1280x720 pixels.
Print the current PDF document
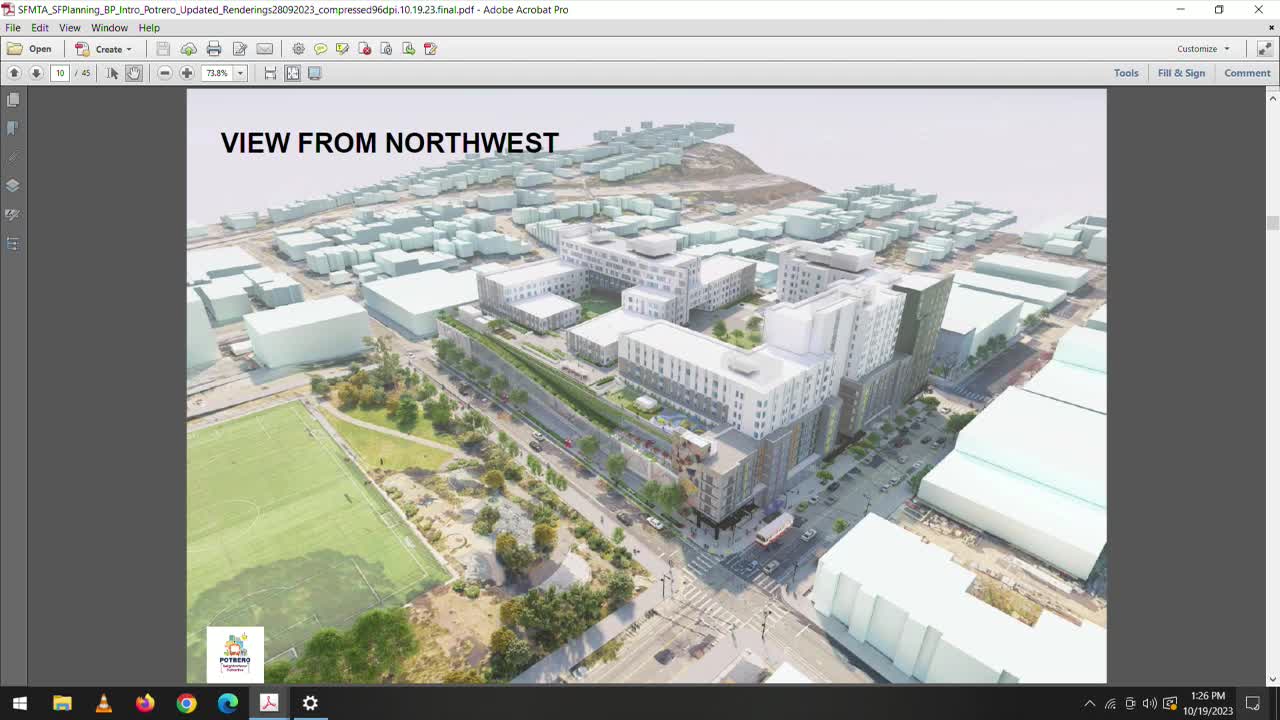(x=214, y=48)
